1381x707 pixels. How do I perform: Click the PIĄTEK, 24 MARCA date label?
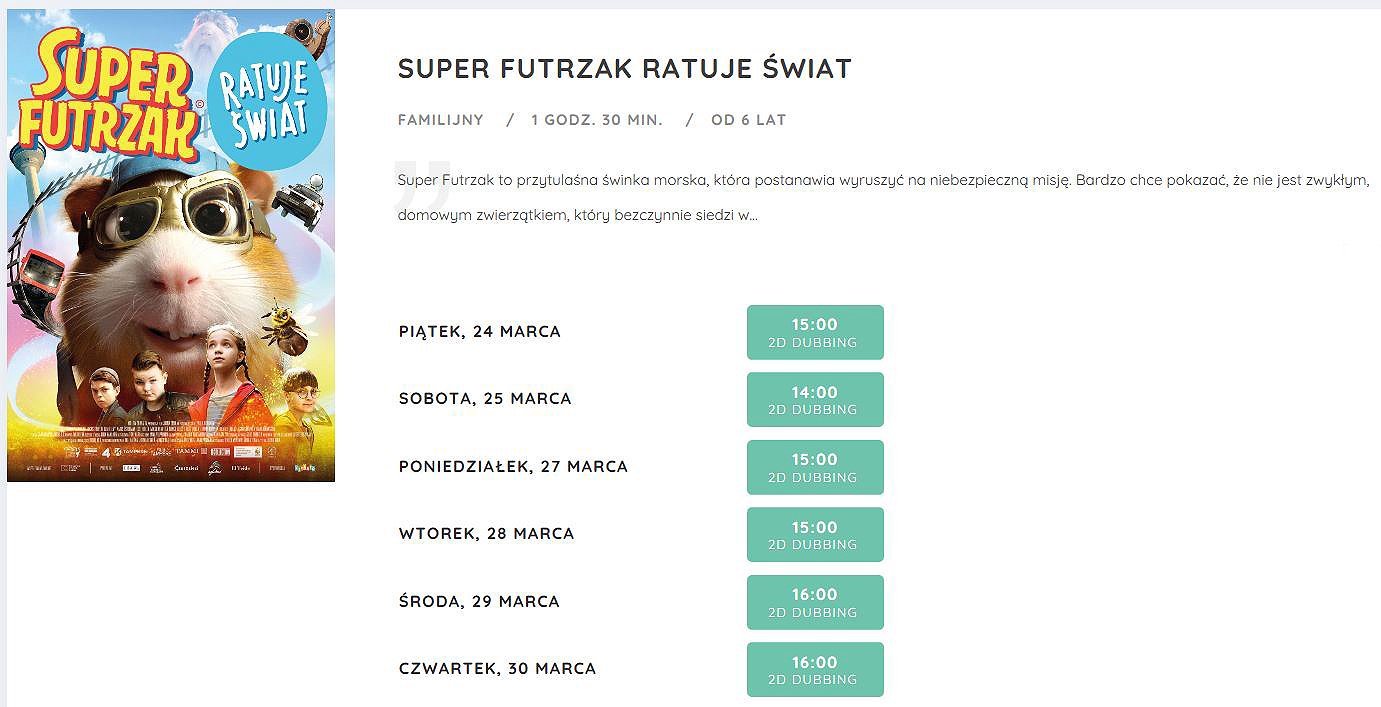480,332
